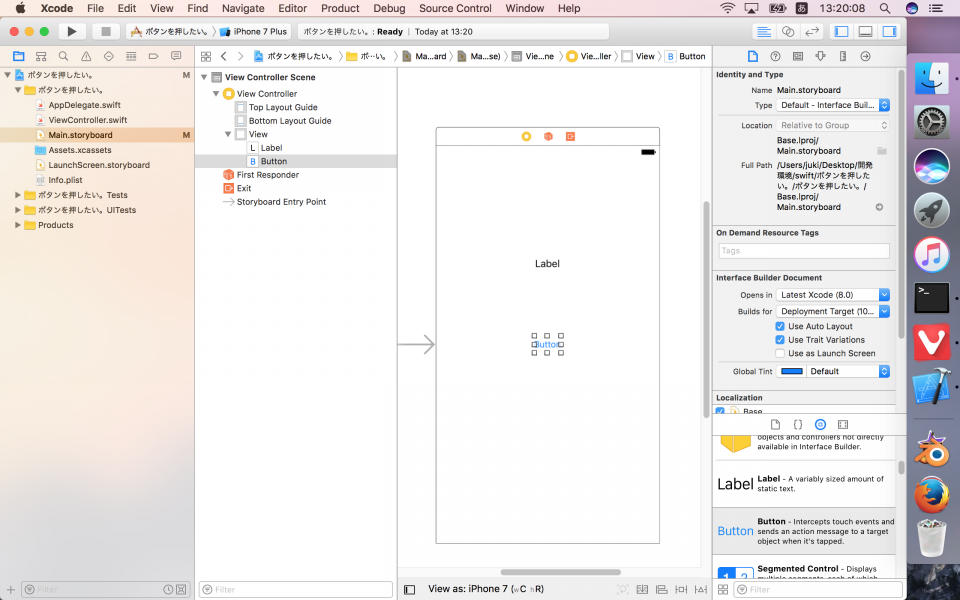Screen dimensions: 960x600
Task: Show the Version editor
Action: 812,31
